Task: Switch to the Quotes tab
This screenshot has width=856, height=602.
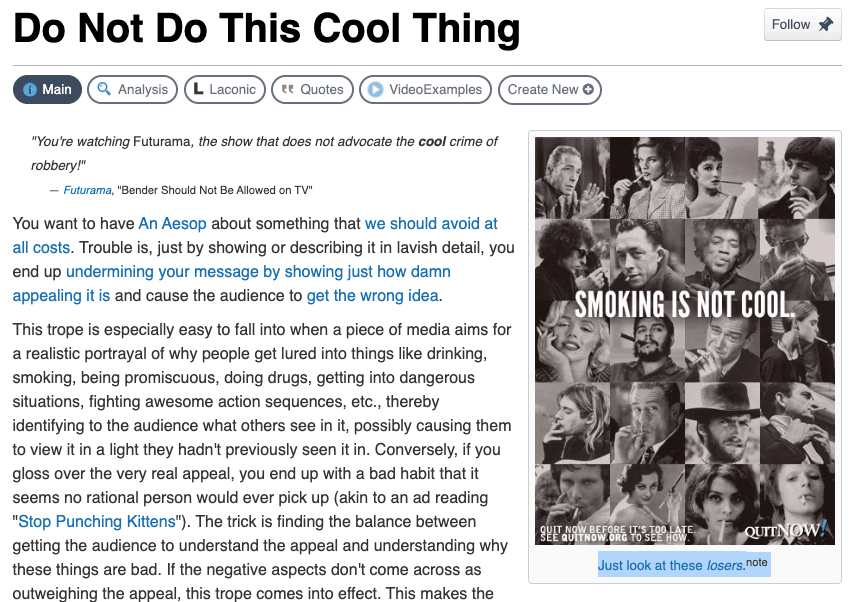Action: point(311,89)
